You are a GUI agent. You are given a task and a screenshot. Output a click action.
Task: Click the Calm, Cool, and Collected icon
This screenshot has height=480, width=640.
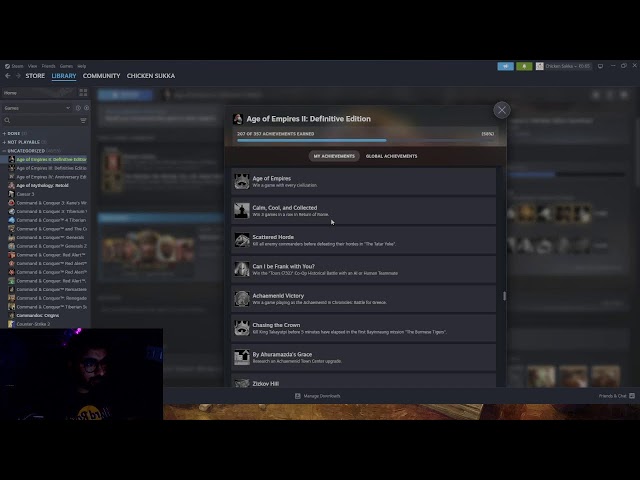[x=242, y=211]
